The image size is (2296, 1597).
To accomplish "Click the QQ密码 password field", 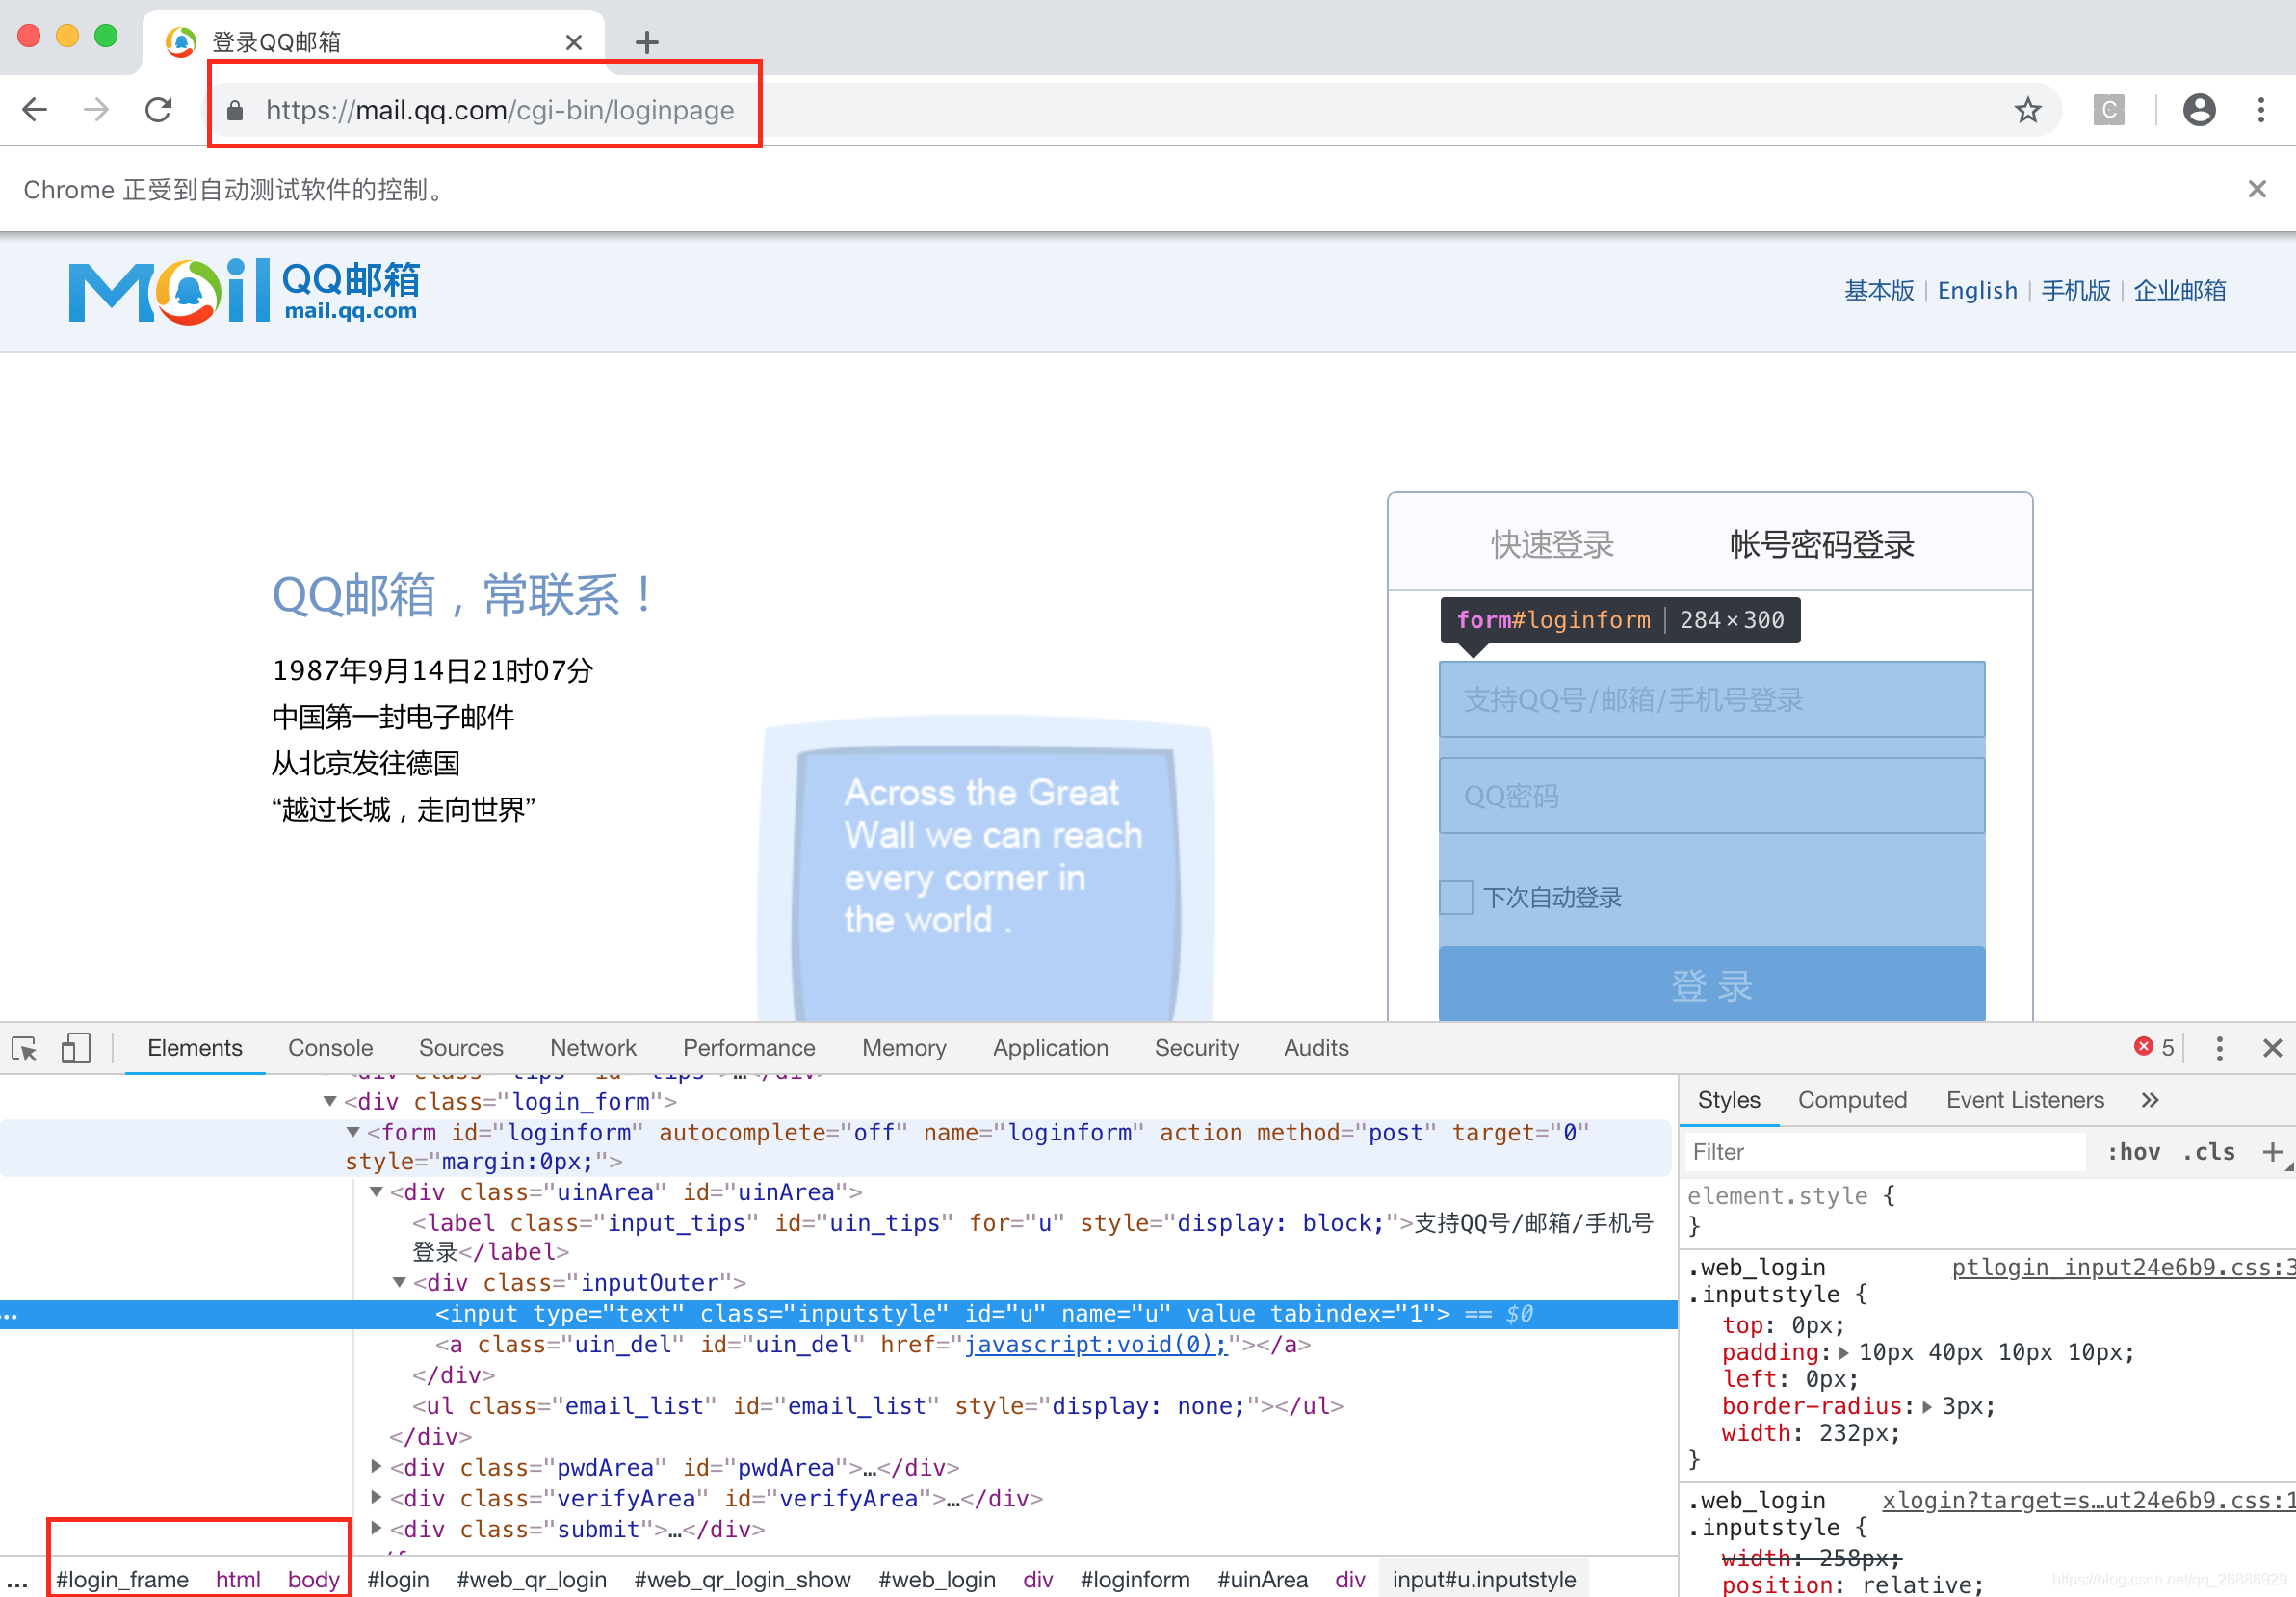I will (x=1712, y=795).
